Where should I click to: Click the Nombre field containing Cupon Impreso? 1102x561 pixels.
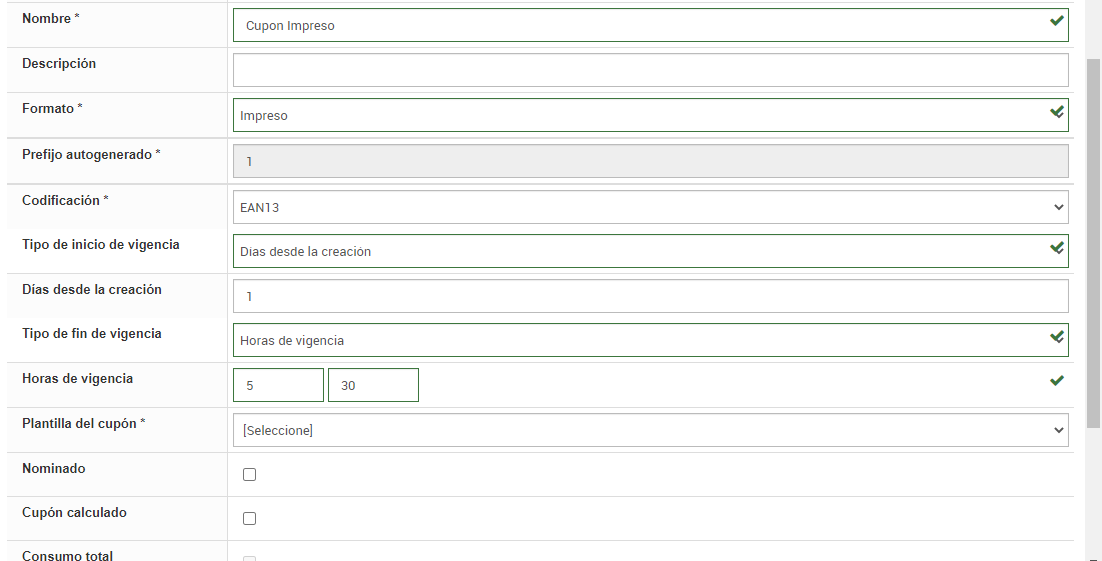[x=640, y=26]
